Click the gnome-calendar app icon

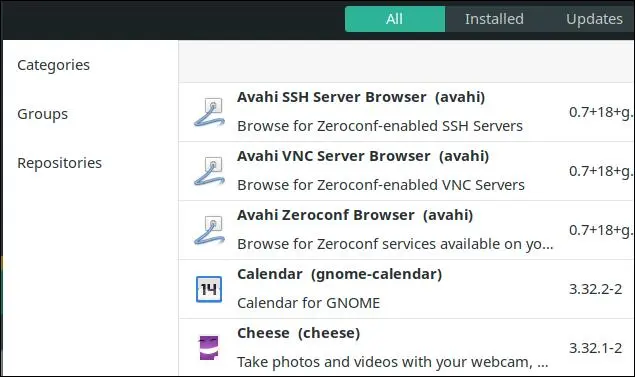[x=209, y=289]
